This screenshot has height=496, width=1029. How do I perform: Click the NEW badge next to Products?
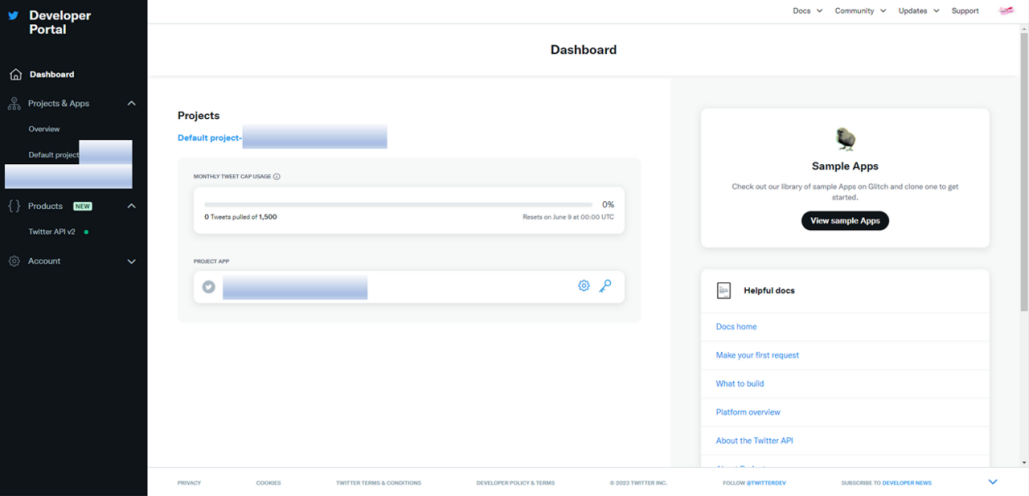[x=83, y=206]
